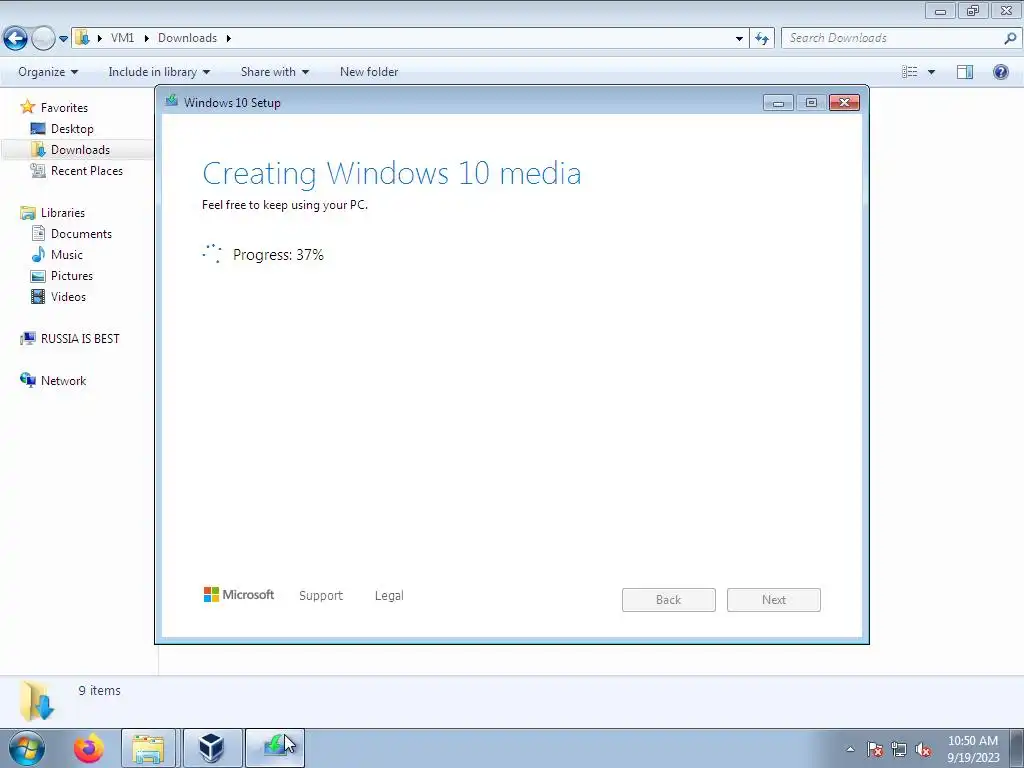Screen dimensions: 1024x768
Task: Click Windows 10 Setup taskbar button
Action: (275, 748)
